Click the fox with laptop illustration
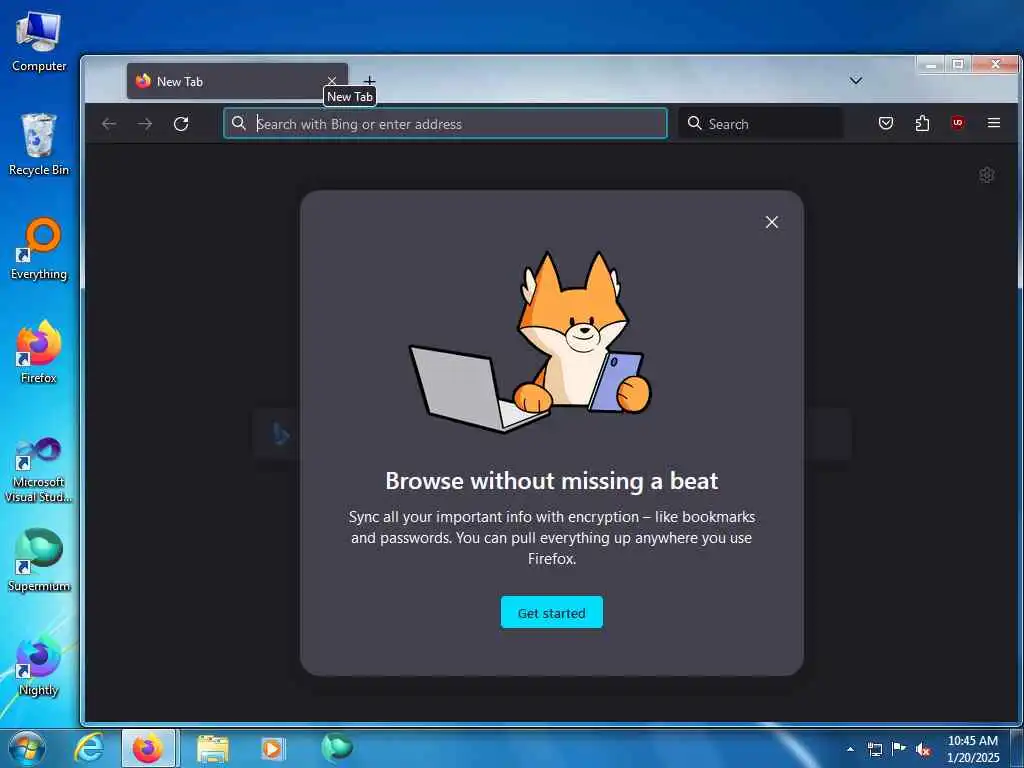This screenshot has height=768, width=1024. pyautogui.click(x=530, y=341)
